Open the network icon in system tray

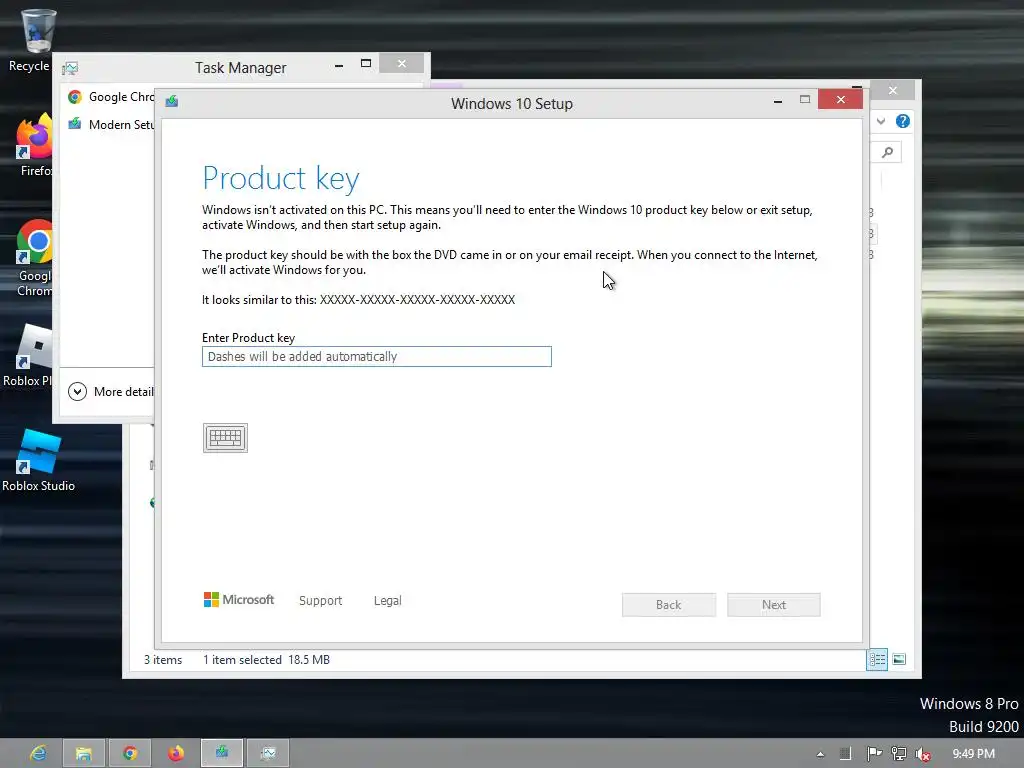[899, 754]
